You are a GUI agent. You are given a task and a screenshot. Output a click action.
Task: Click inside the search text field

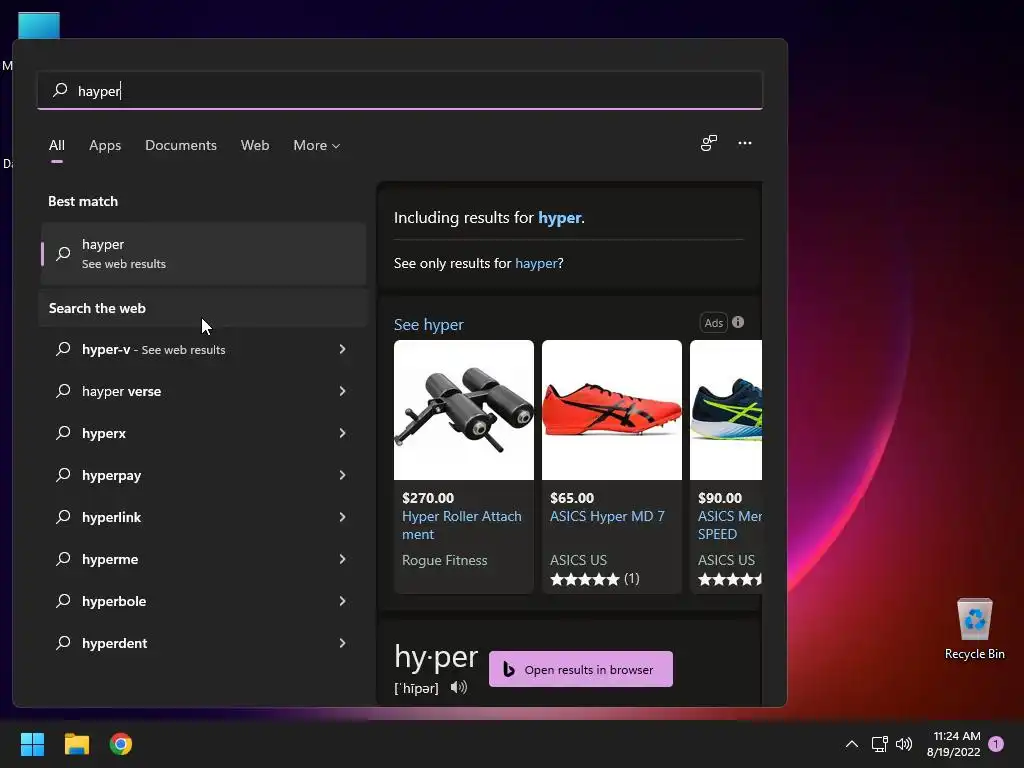pos(400,90)
